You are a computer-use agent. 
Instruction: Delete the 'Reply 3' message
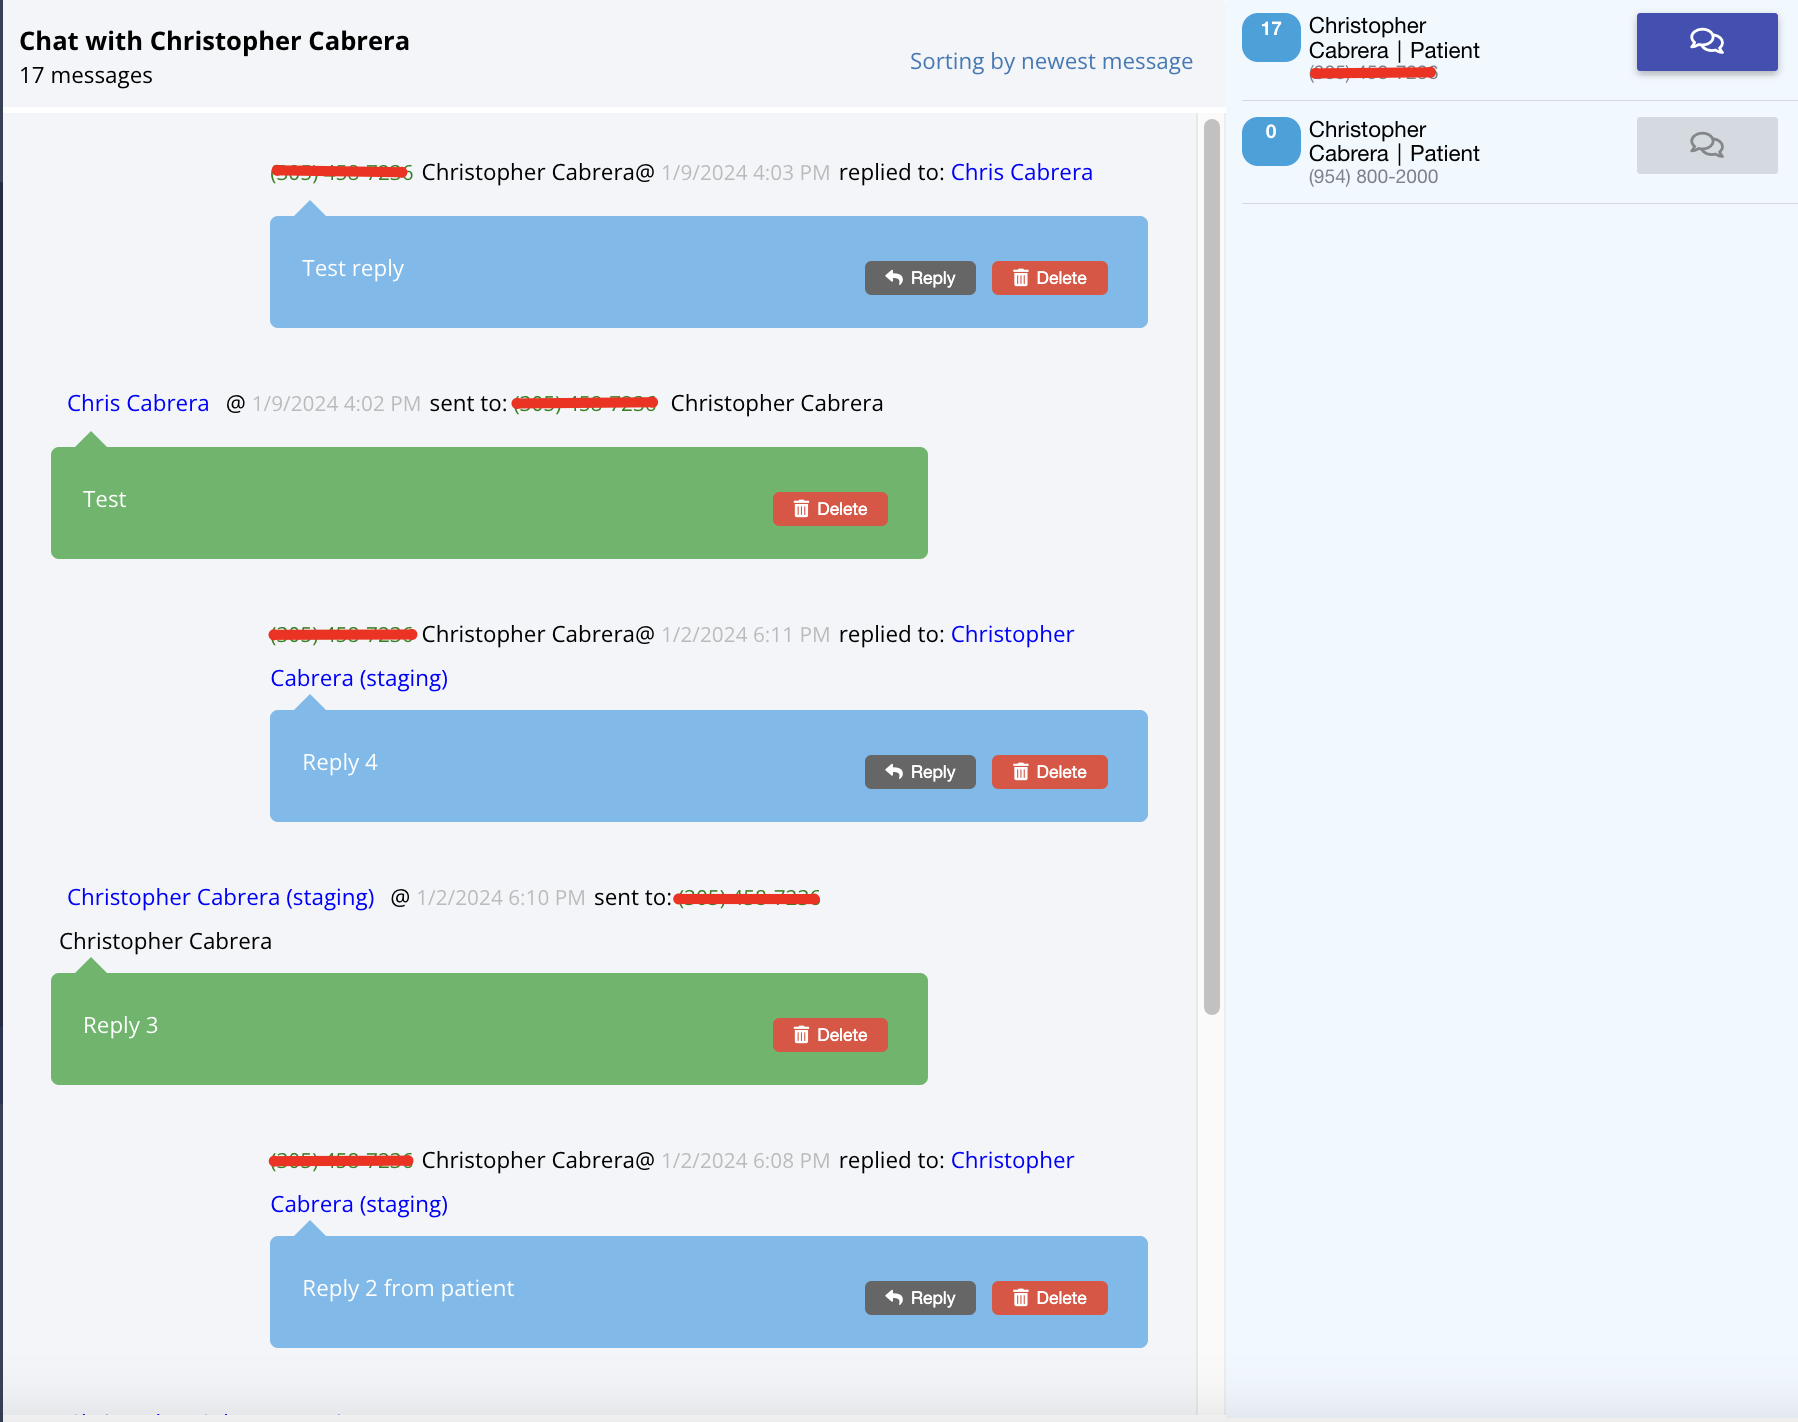tap(829, 1035)
